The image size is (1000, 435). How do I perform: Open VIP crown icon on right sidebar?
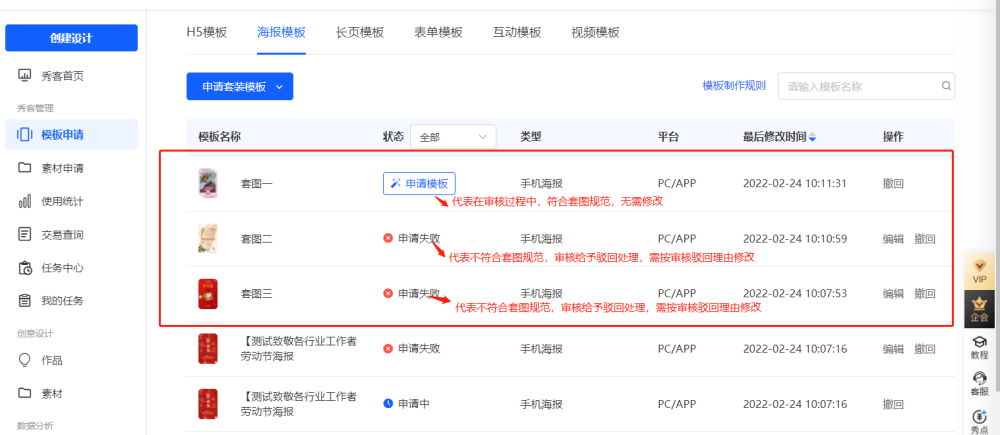point(979,270)
